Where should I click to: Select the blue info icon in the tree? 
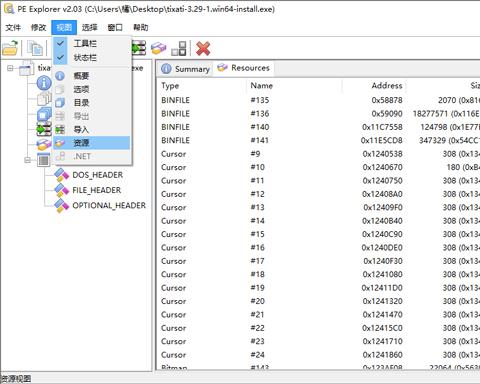click(x=44, y=83)
